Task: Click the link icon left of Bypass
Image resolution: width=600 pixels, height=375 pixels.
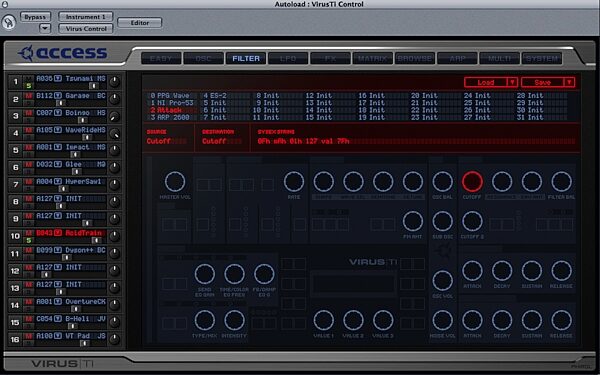Action: point(8,22)
